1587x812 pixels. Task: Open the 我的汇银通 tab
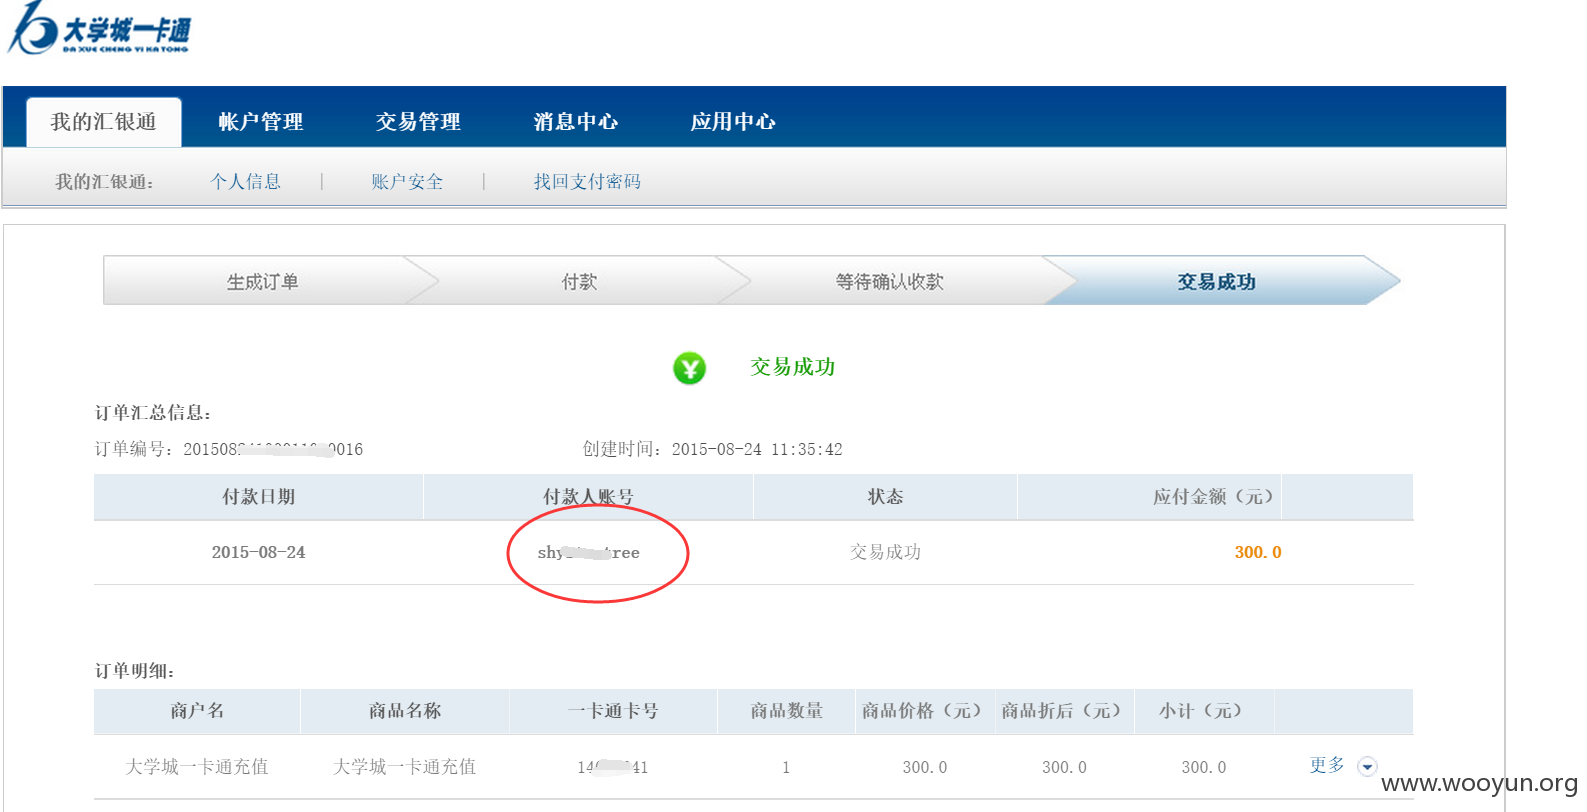pos(104,122)
